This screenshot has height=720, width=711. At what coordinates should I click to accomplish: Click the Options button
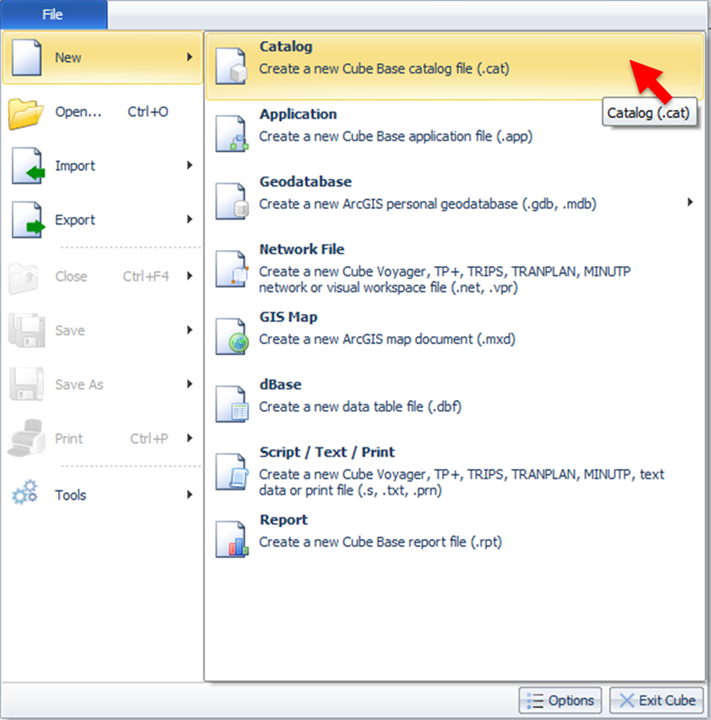coord(560,701)
